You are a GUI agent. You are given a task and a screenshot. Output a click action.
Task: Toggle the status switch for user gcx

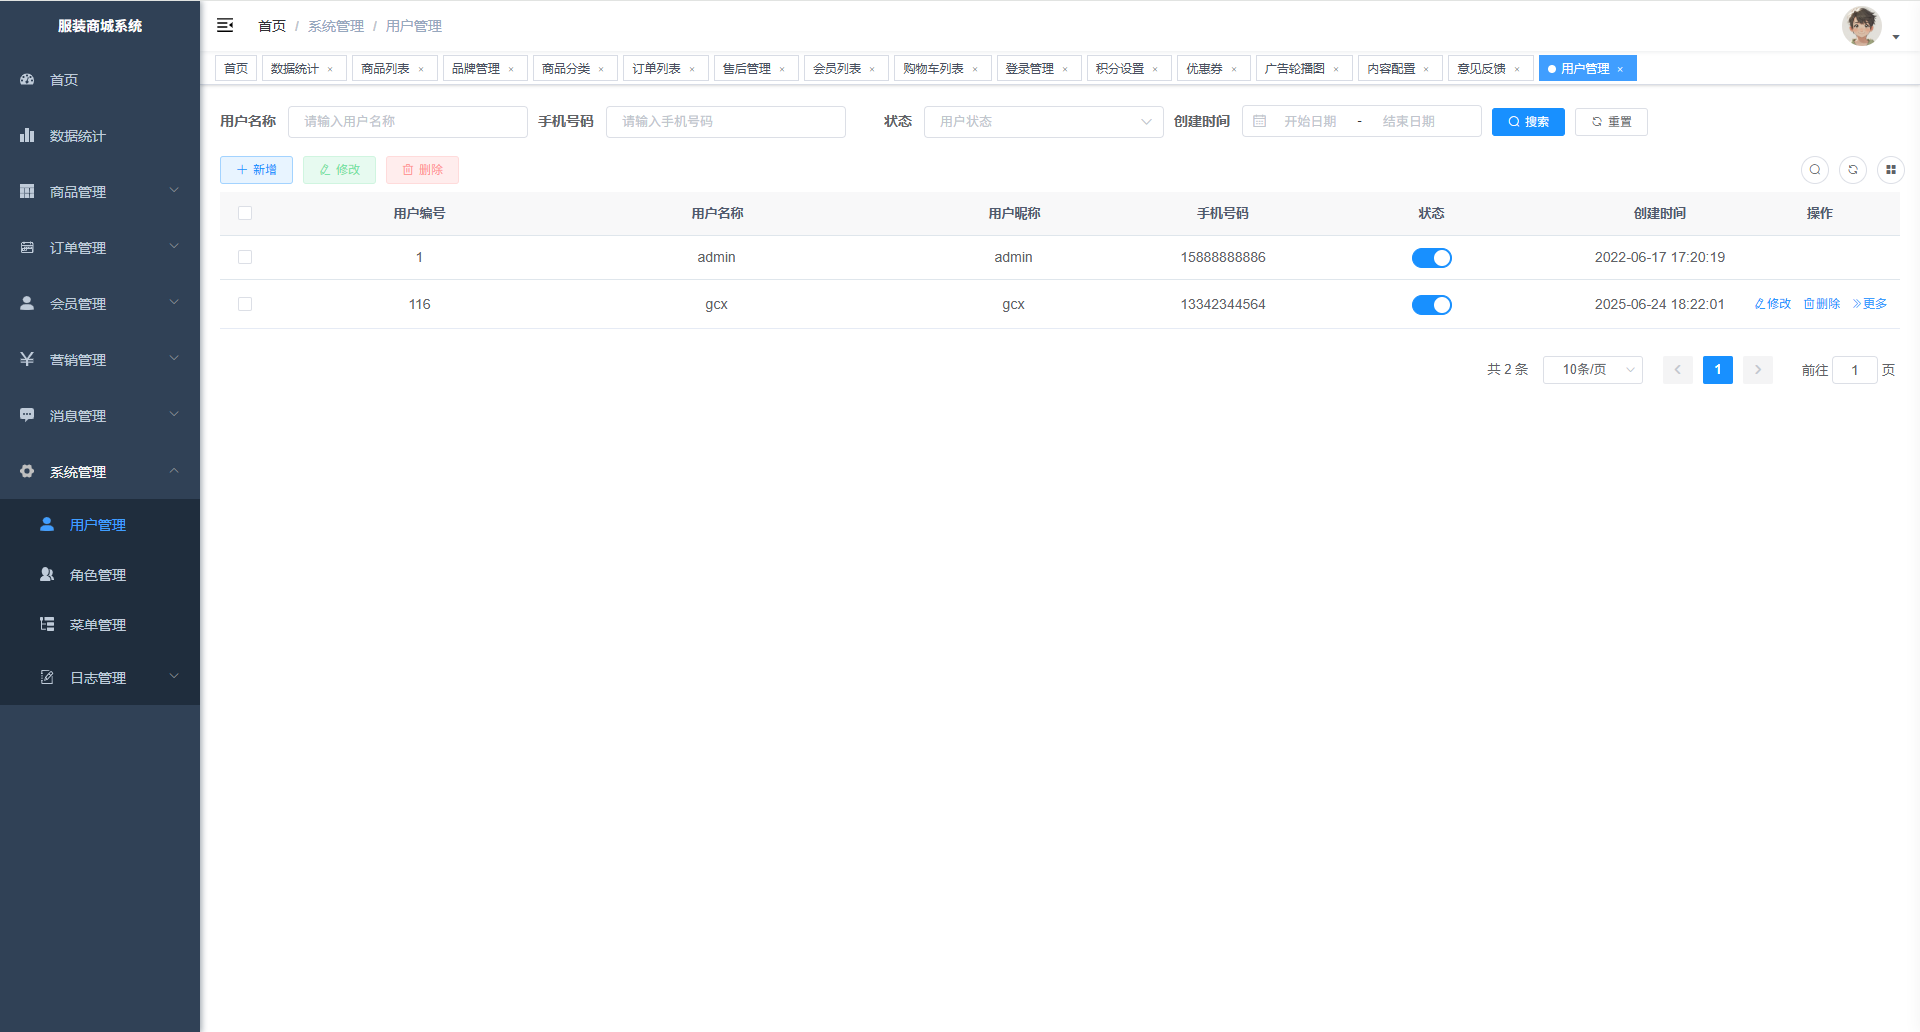[1431, 305]
